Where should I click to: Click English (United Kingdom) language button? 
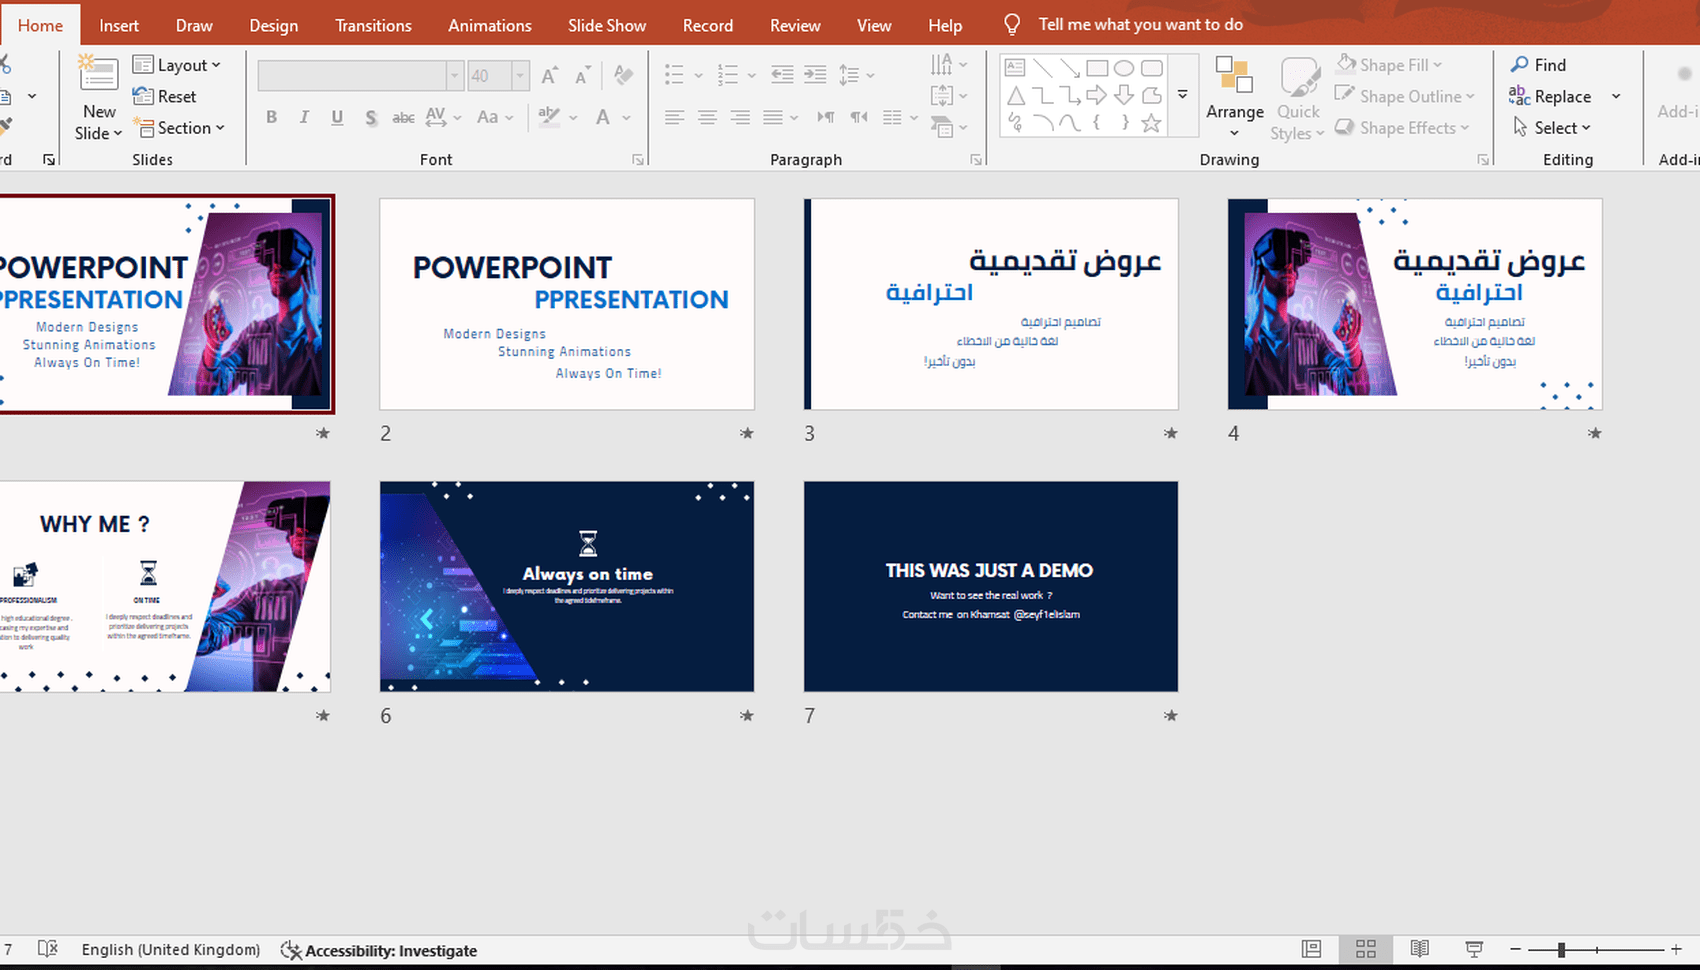170,950
